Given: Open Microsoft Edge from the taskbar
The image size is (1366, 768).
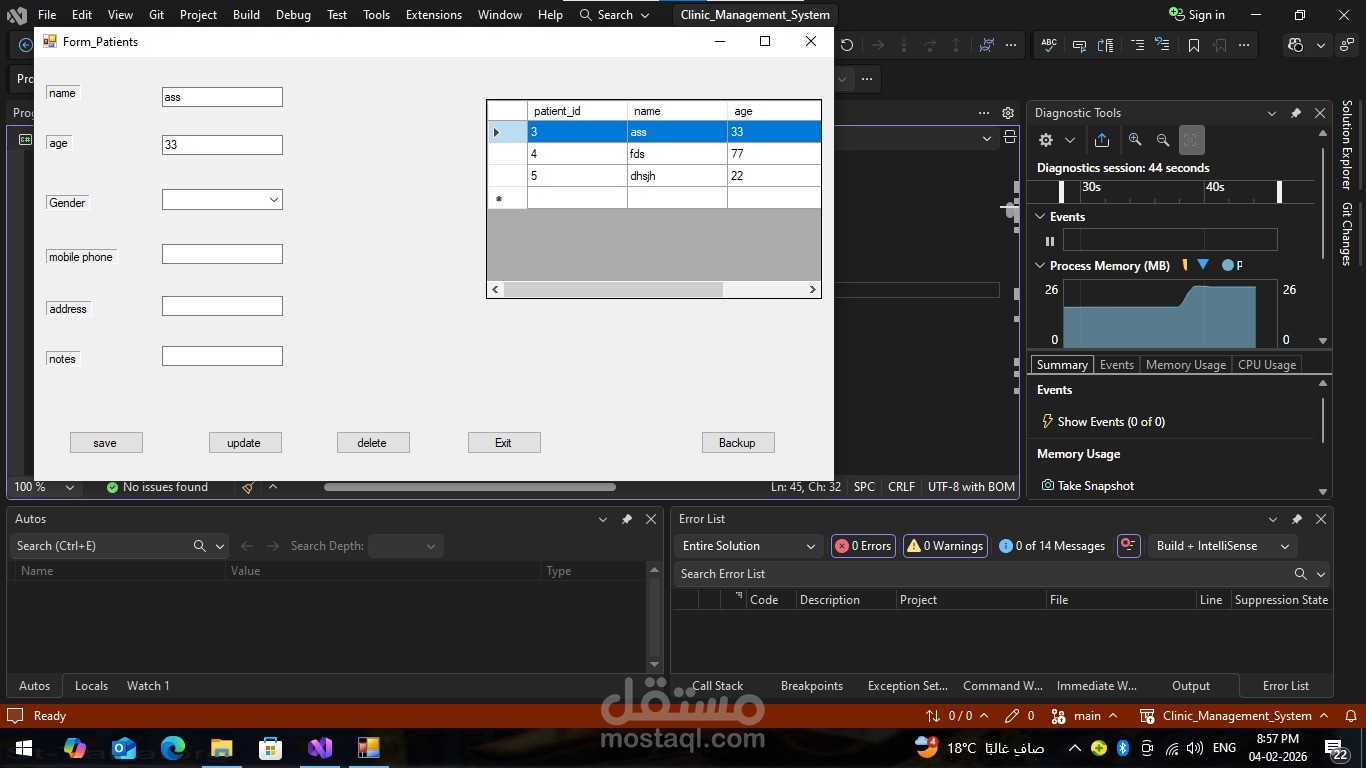Looking at the screenshot, I should click(173, 747).
